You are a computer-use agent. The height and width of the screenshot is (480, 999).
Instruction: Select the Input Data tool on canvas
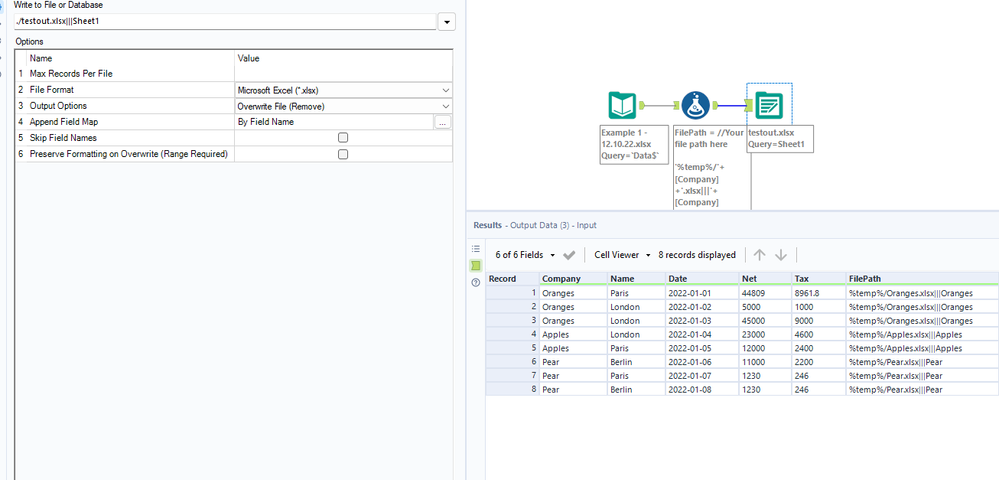(623, 105)
